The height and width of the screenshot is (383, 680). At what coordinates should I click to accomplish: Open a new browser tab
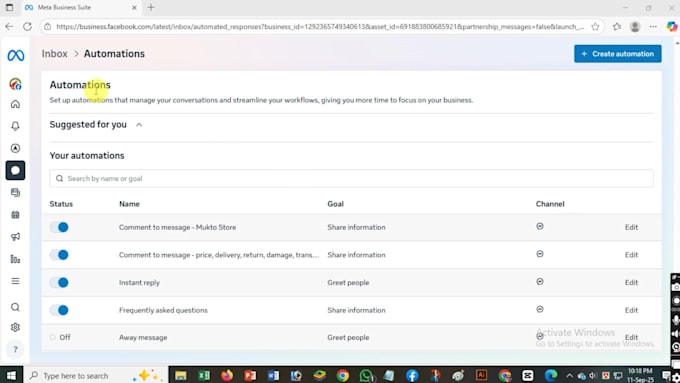151,7
